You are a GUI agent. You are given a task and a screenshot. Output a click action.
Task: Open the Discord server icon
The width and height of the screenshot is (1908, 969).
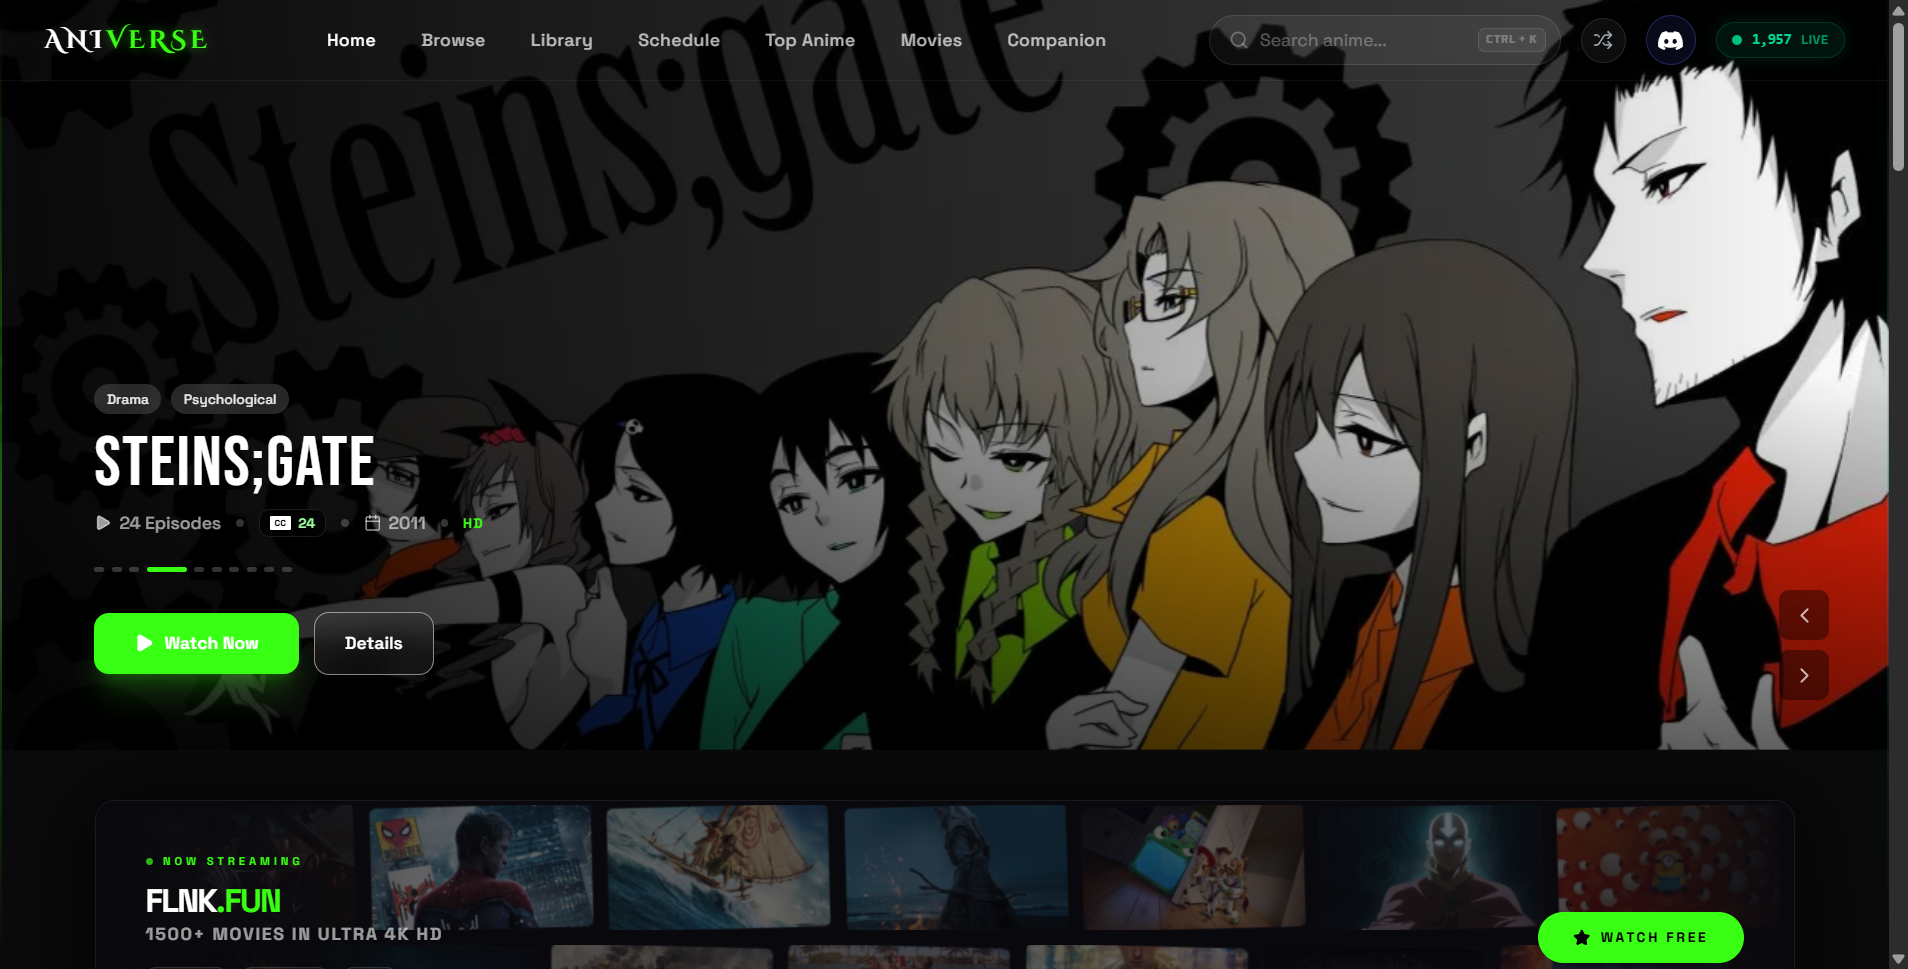click(x=1670, y=40)
